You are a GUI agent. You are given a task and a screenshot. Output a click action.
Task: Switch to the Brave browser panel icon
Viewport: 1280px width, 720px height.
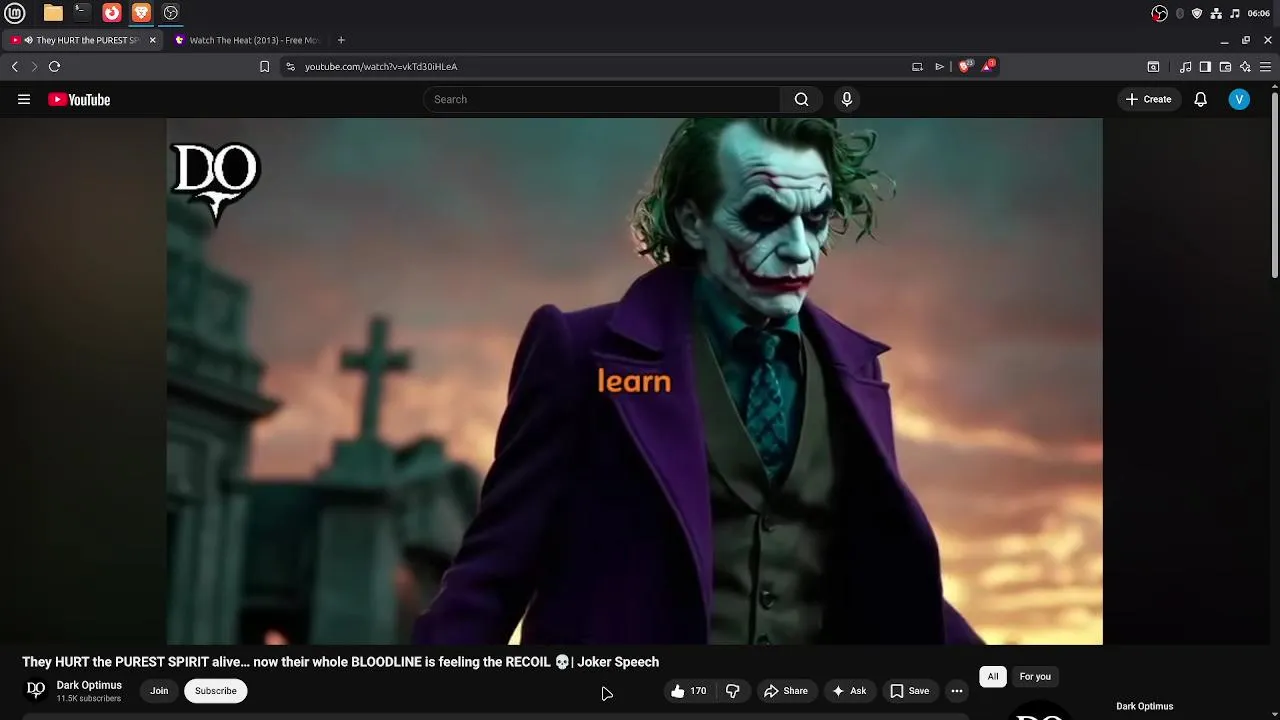(141, 13)
